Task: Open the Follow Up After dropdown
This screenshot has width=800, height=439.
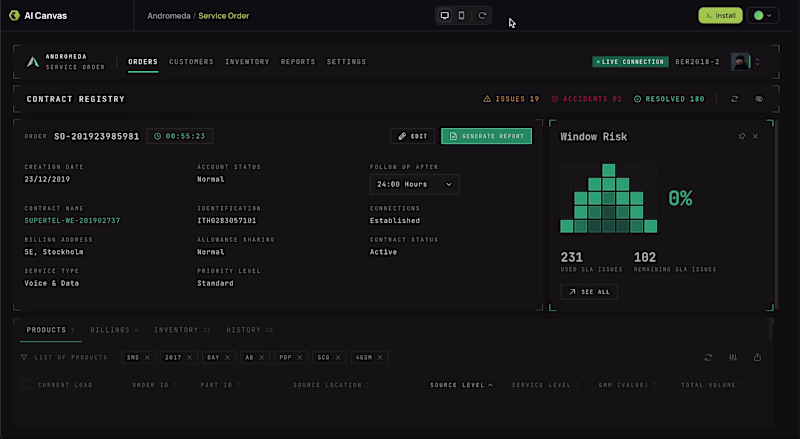Action: tap(414, 184)
